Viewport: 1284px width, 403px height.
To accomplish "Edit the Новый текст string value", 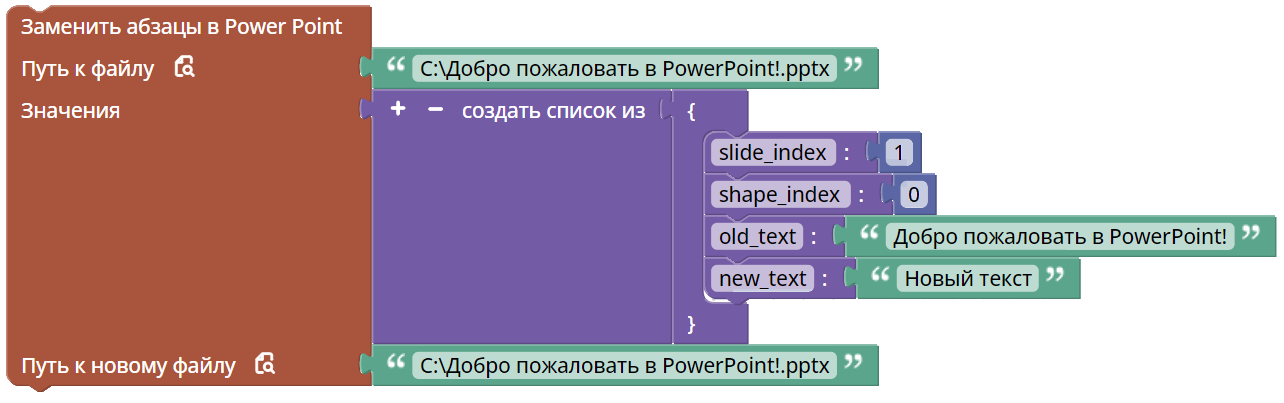I will [x=967, y=278].
